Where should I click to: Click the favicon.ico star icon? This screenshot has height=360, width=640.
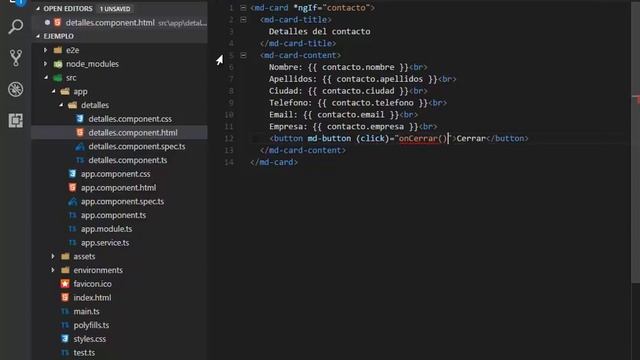pos(65,284)
